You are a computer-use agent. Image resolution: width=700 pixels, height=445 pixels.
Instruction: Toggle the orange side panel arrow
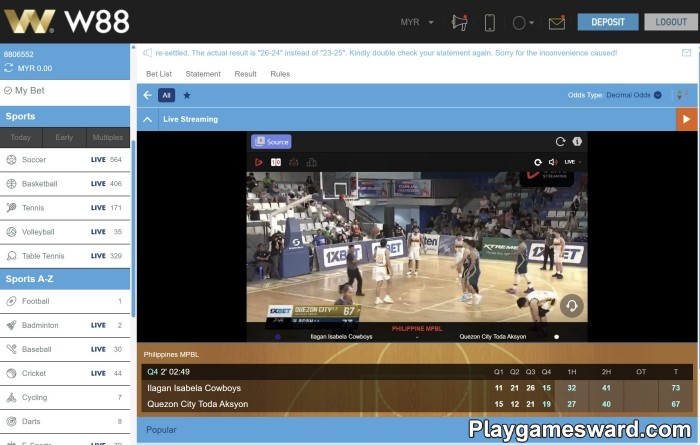[x=686, y=119]
